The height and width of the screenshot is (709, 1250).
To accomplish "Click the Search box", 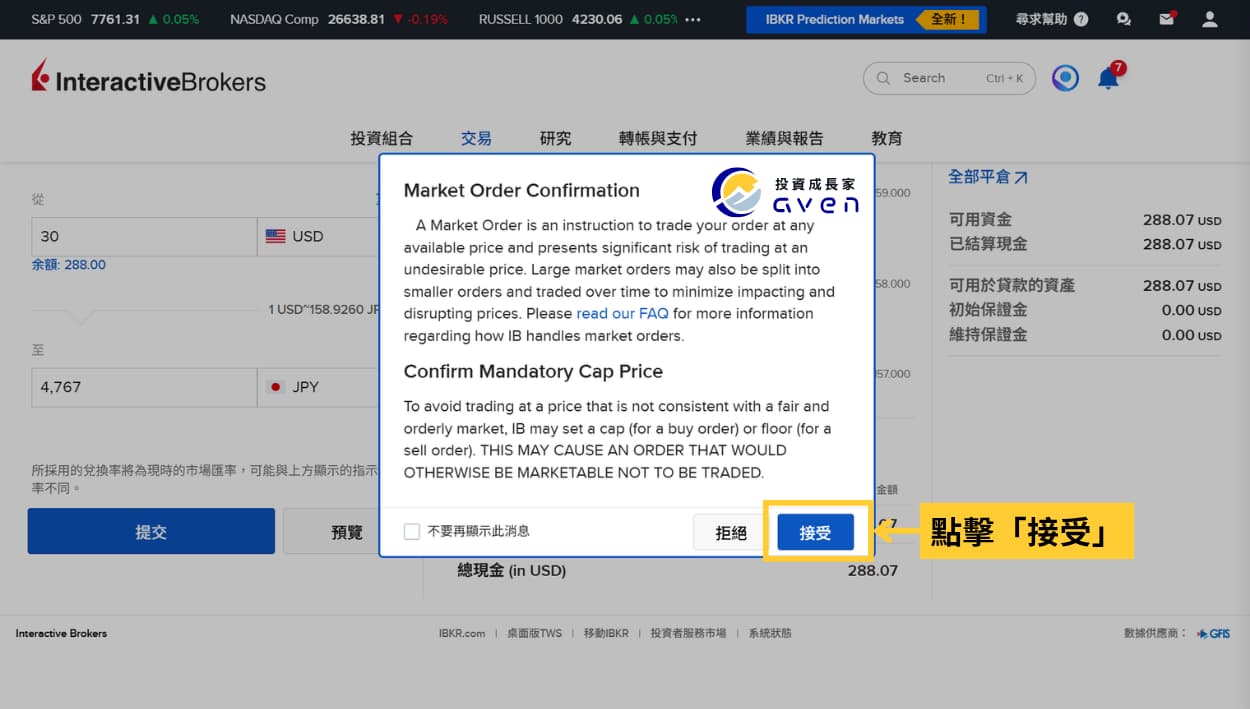I will coord(949,78).
